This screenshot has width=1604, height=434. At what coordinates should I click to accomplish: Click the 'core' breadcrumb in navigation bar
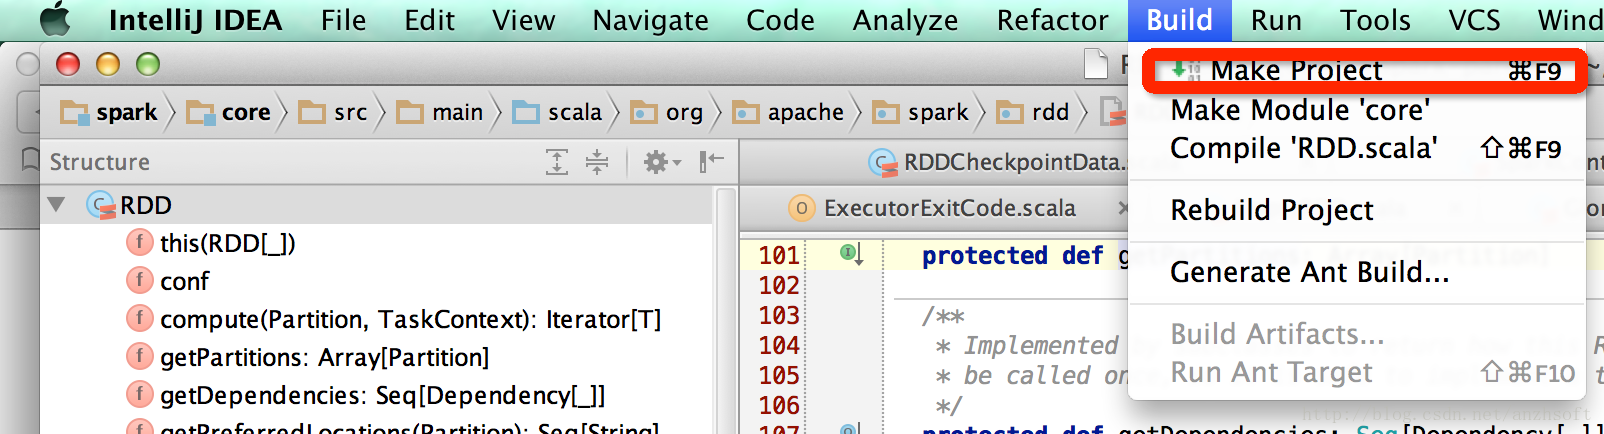(246, 113)
